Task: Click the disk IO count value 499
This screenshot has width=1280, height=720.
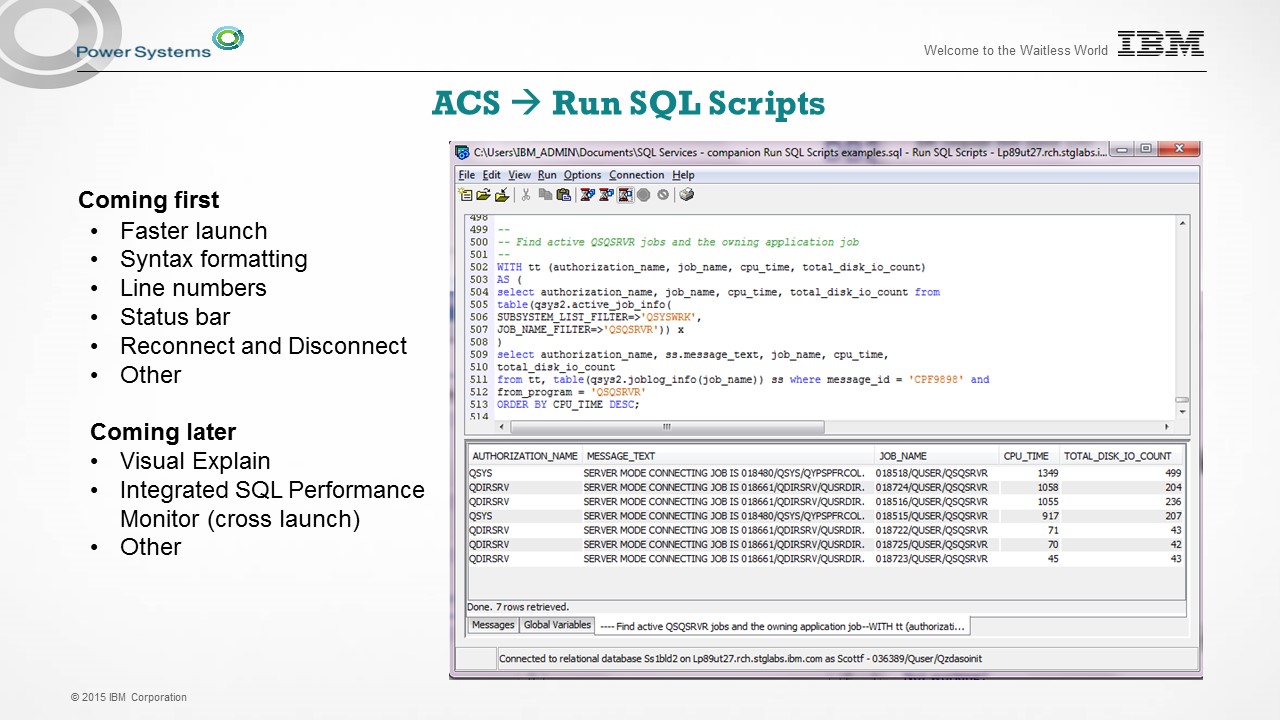Action: pos(1172,473)
